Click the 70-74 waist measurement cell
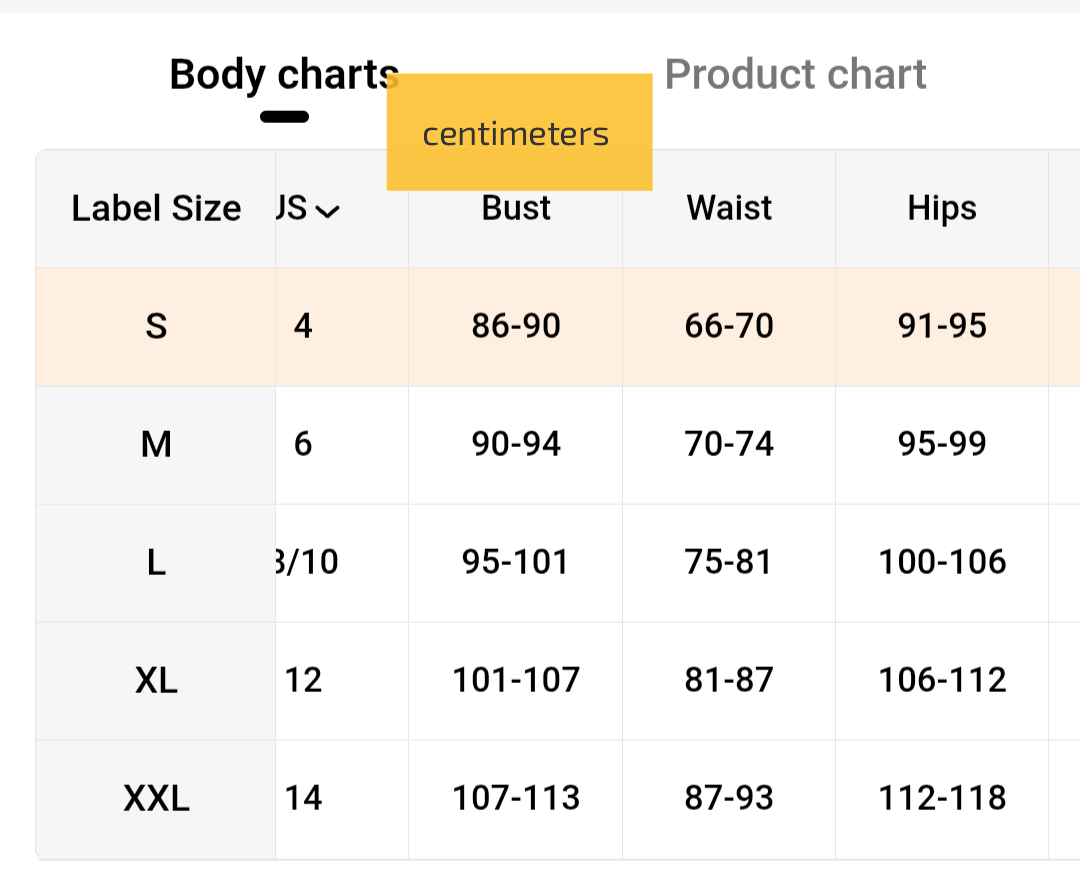The height and width of the screenshot is (875, 1080). pos(729,444)
